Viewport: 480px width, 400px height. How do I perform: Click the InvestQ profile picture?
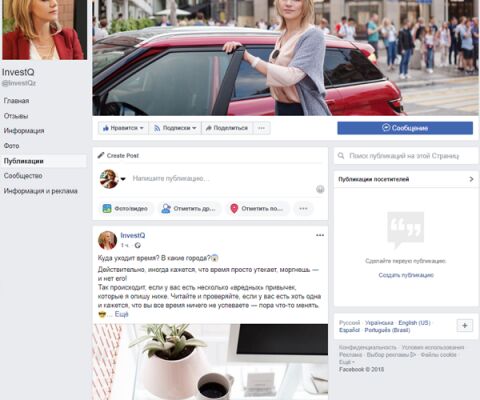pos(44,29)
